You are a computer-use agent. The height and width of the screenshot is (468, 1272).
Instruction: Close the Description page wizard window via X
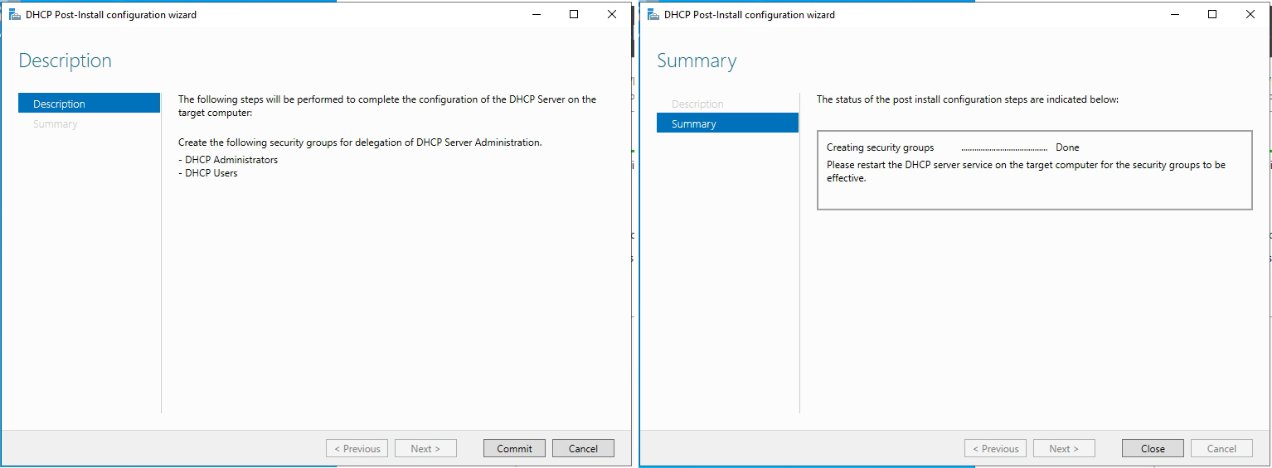pos(611,15)
